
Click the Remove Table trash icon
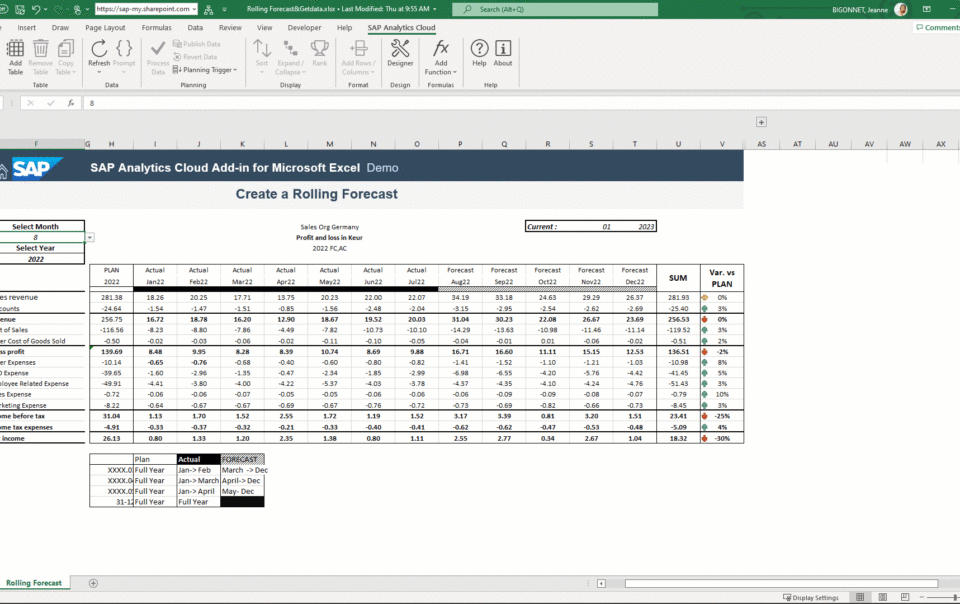(40, 49)
